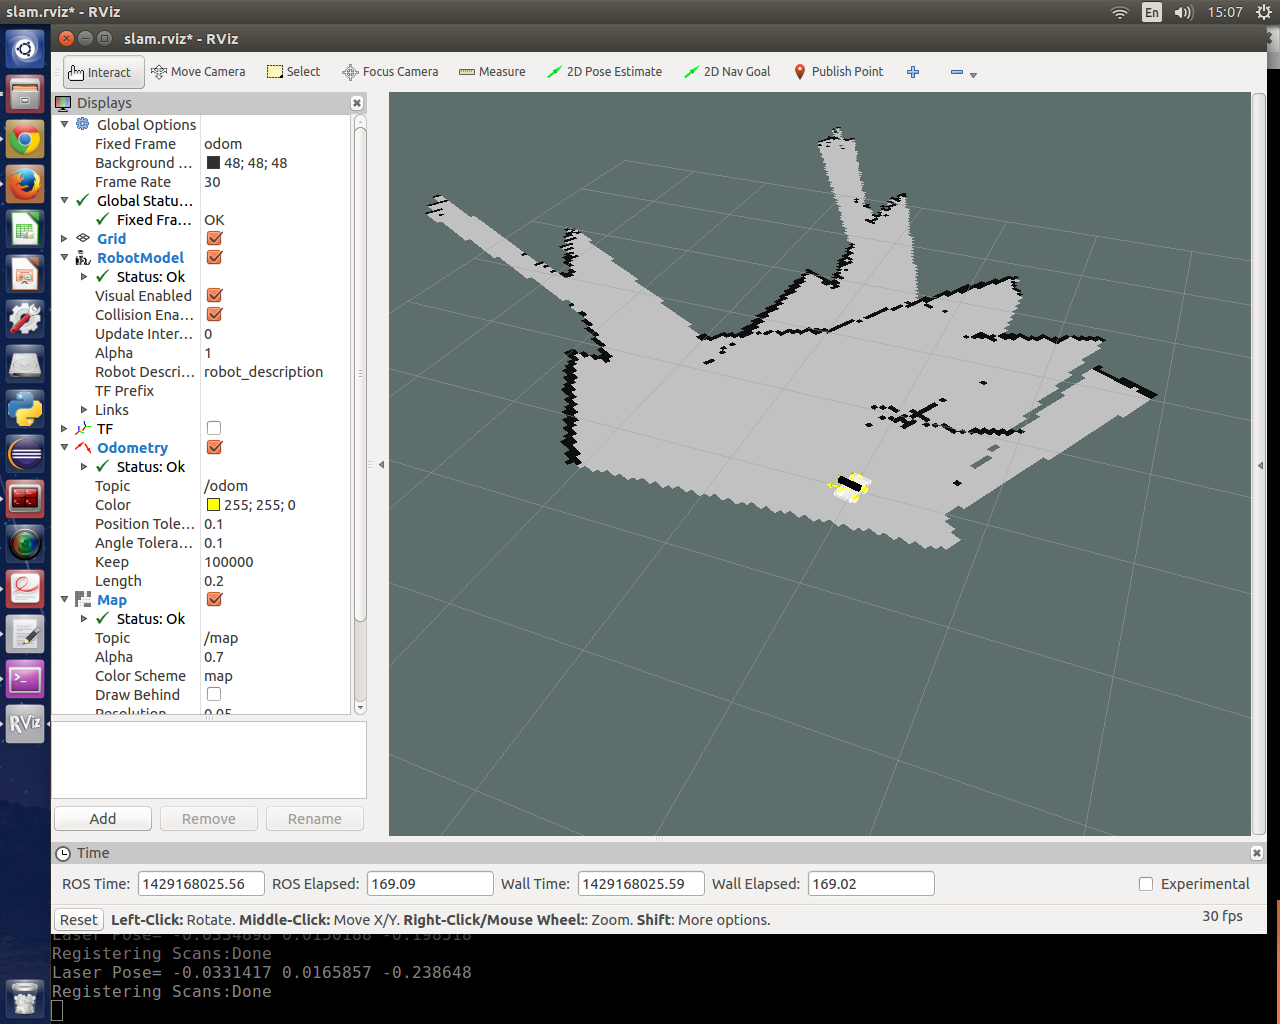This screenshot has width=1280, height=1024.
Task: Select the Fixed Frame value odom
Action: [223, 143]
